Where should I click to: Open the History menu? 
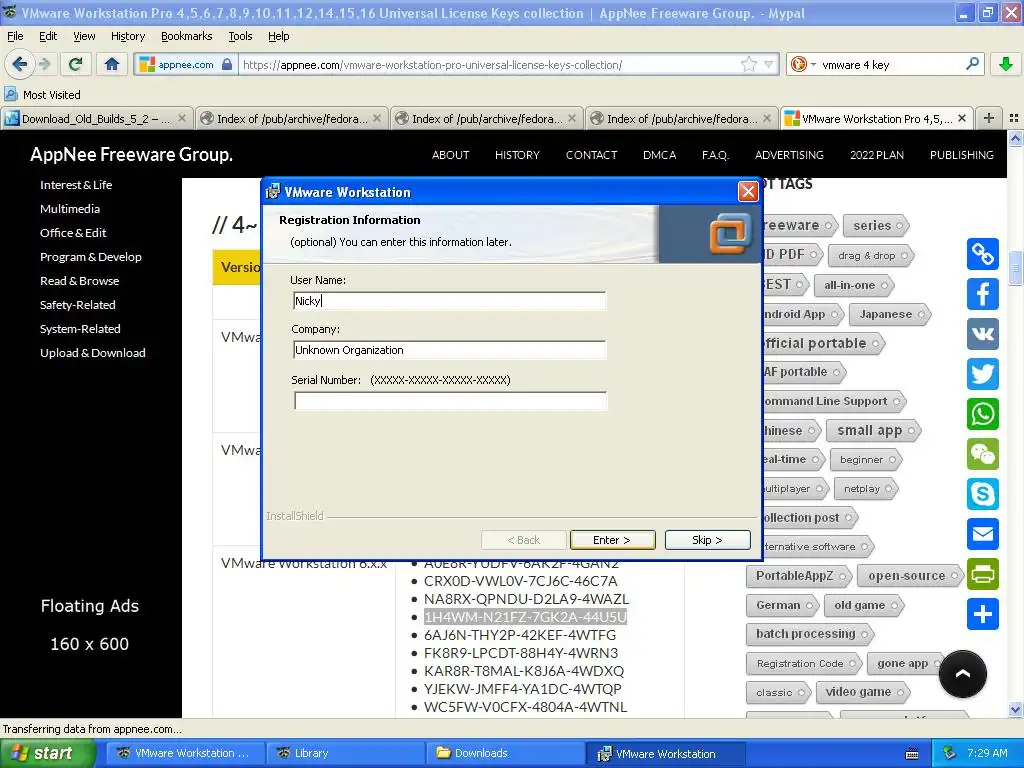(x=127, y=36)
